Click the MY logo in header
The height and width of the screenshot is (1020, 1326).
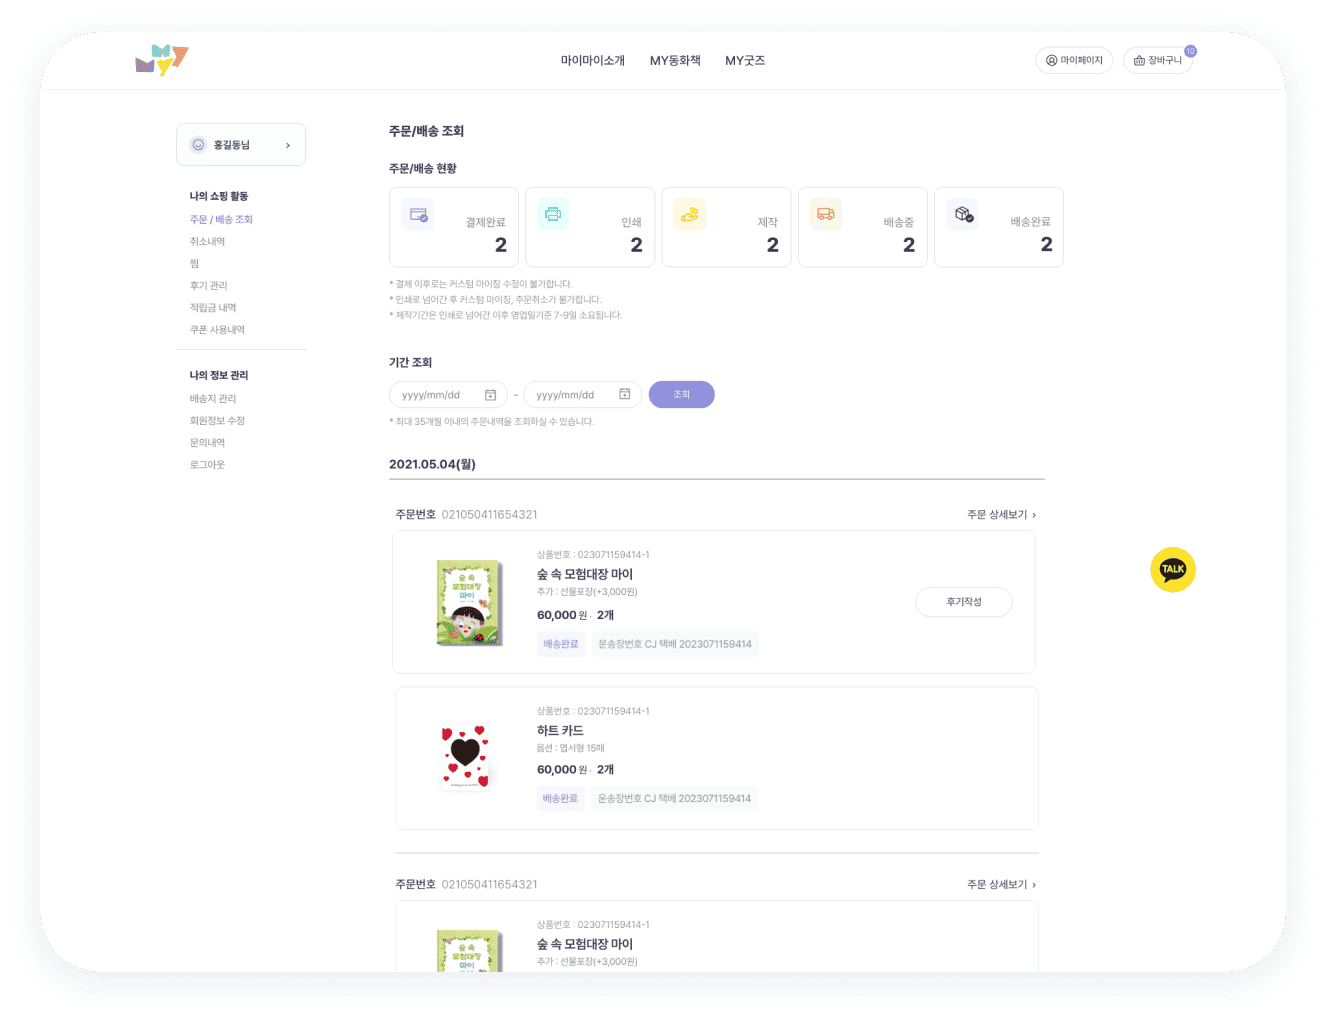point(161,60)
